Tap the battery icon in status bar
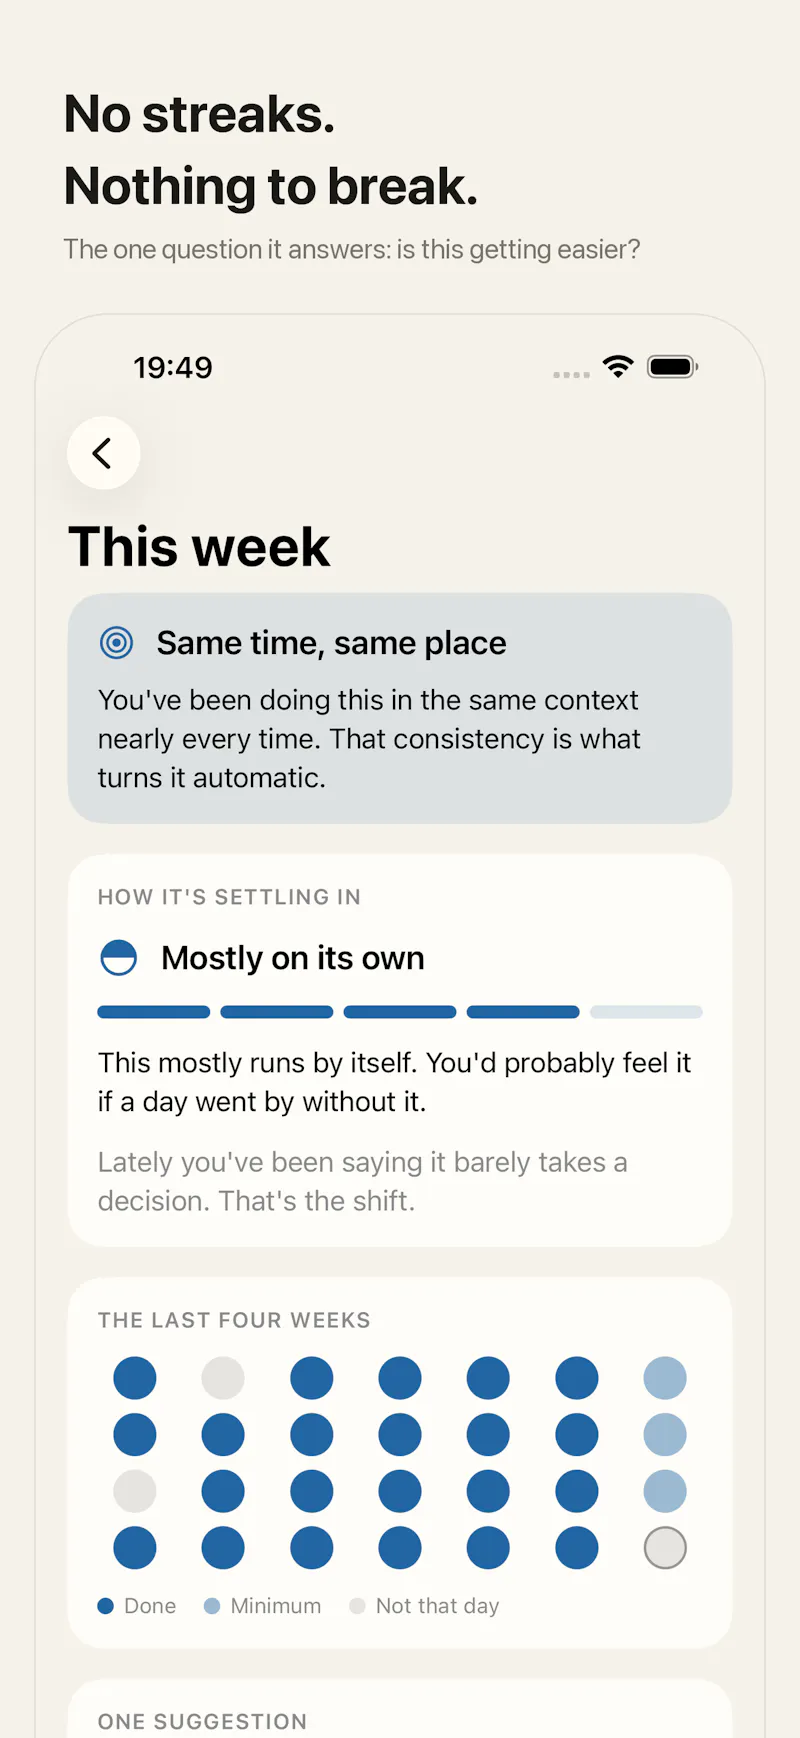The image size is (800, 1738). (x=672, y=367)
